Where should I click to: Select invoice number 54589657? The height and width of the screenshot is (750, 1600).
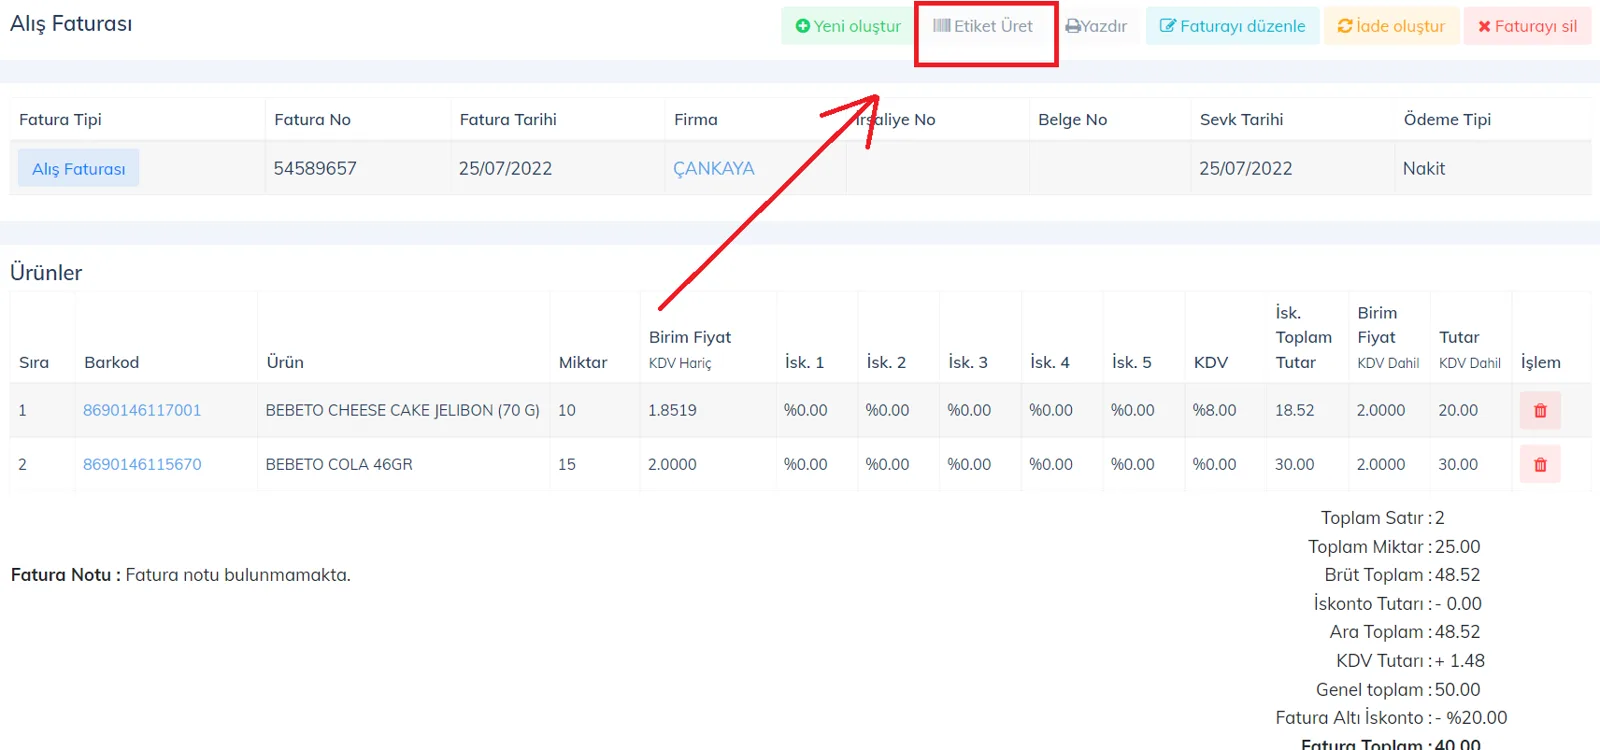(x=315, y=168)
